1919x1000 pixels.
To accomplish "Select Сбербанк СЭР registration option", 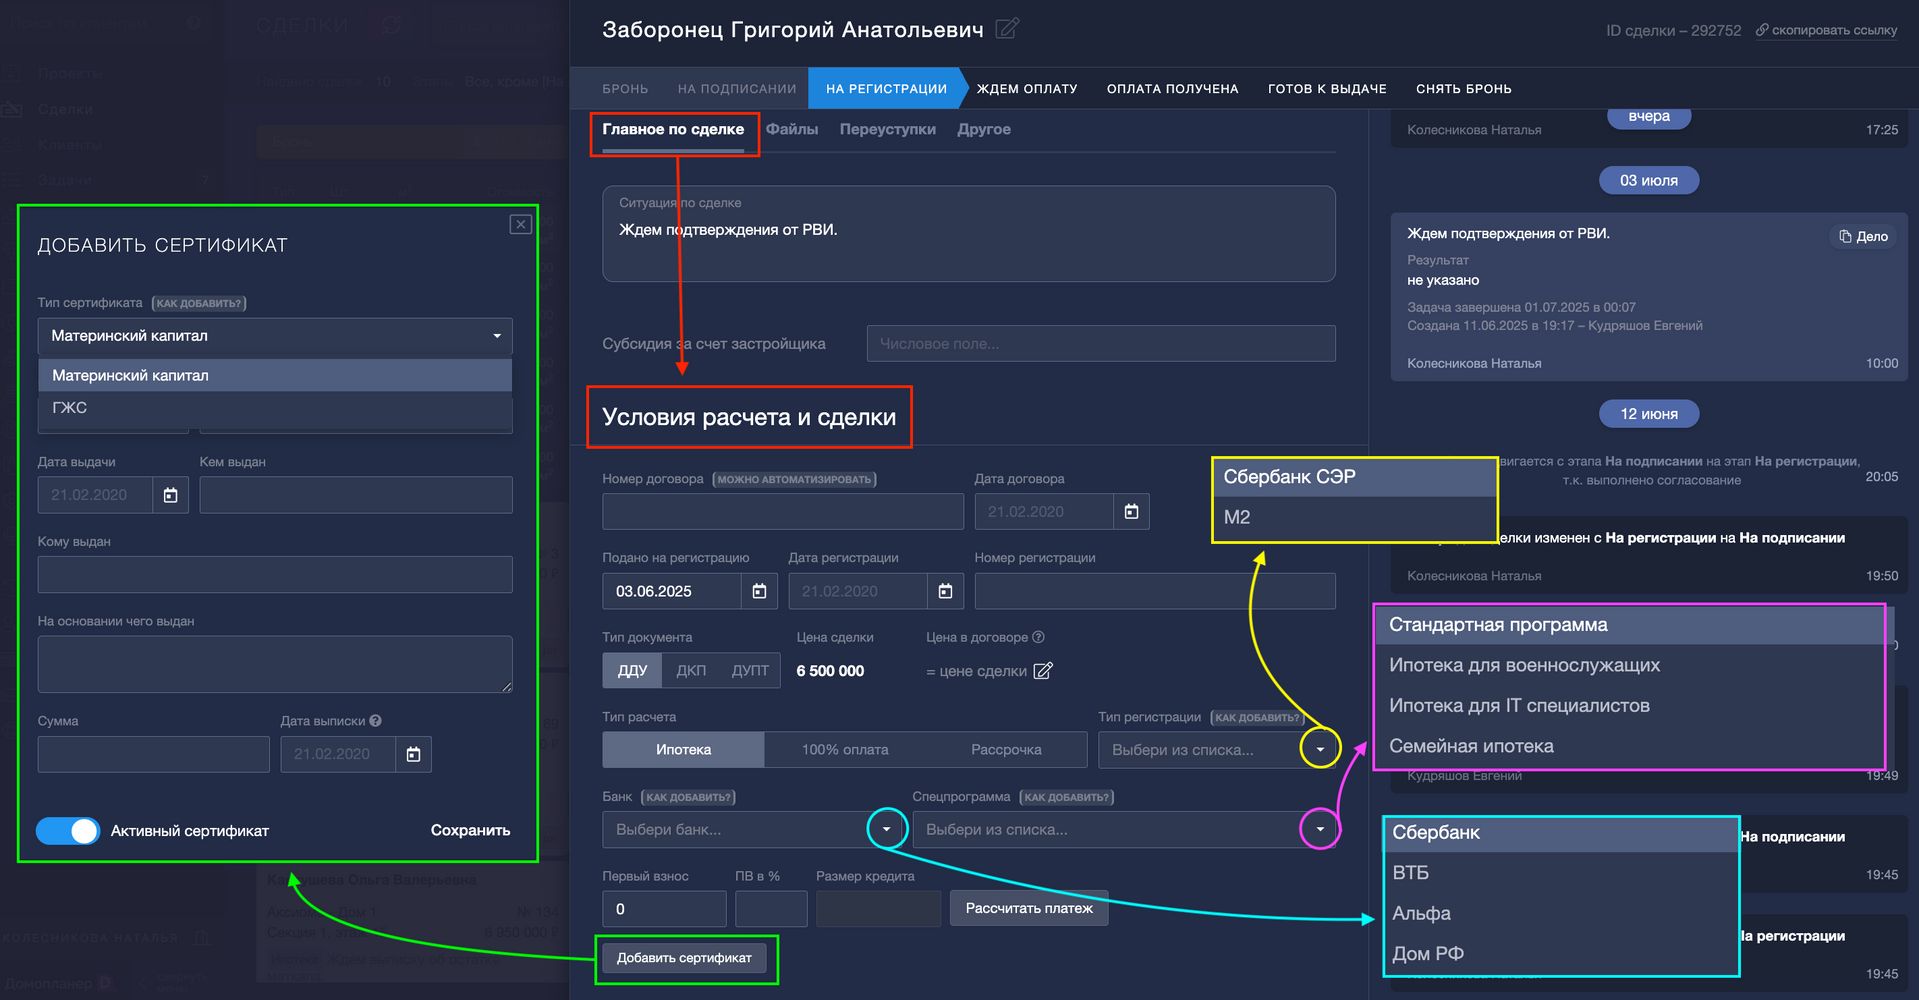I will point(1354,478).
